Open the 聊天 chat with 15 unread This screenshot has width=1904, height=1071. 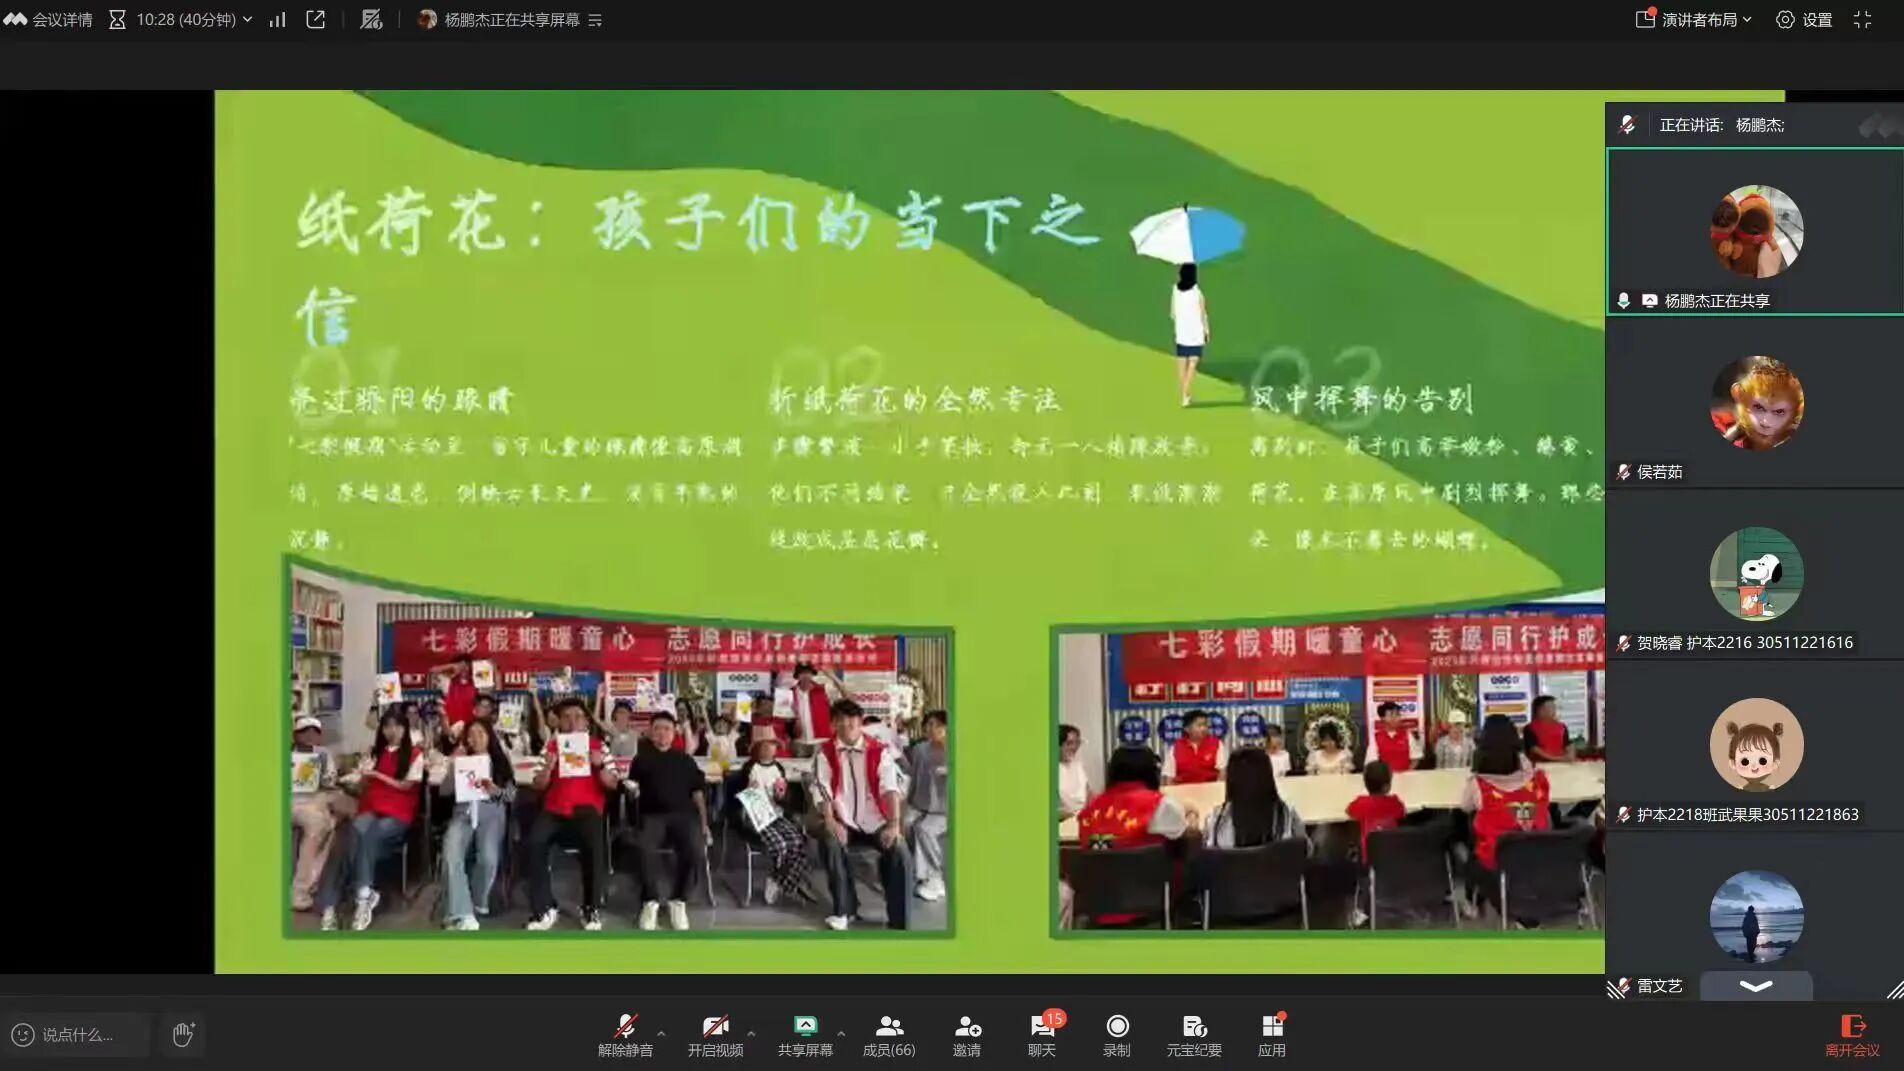click(1042, 1035)
